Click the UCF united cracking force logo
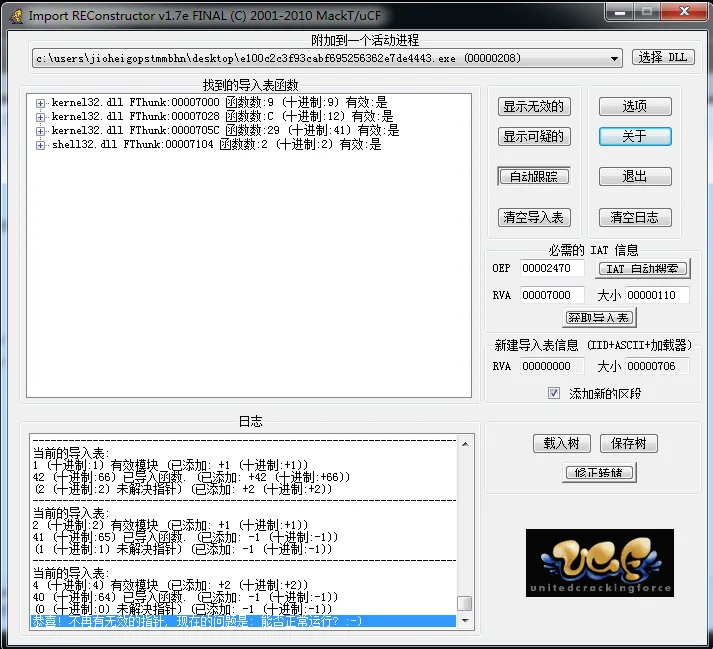 (599, 562)
